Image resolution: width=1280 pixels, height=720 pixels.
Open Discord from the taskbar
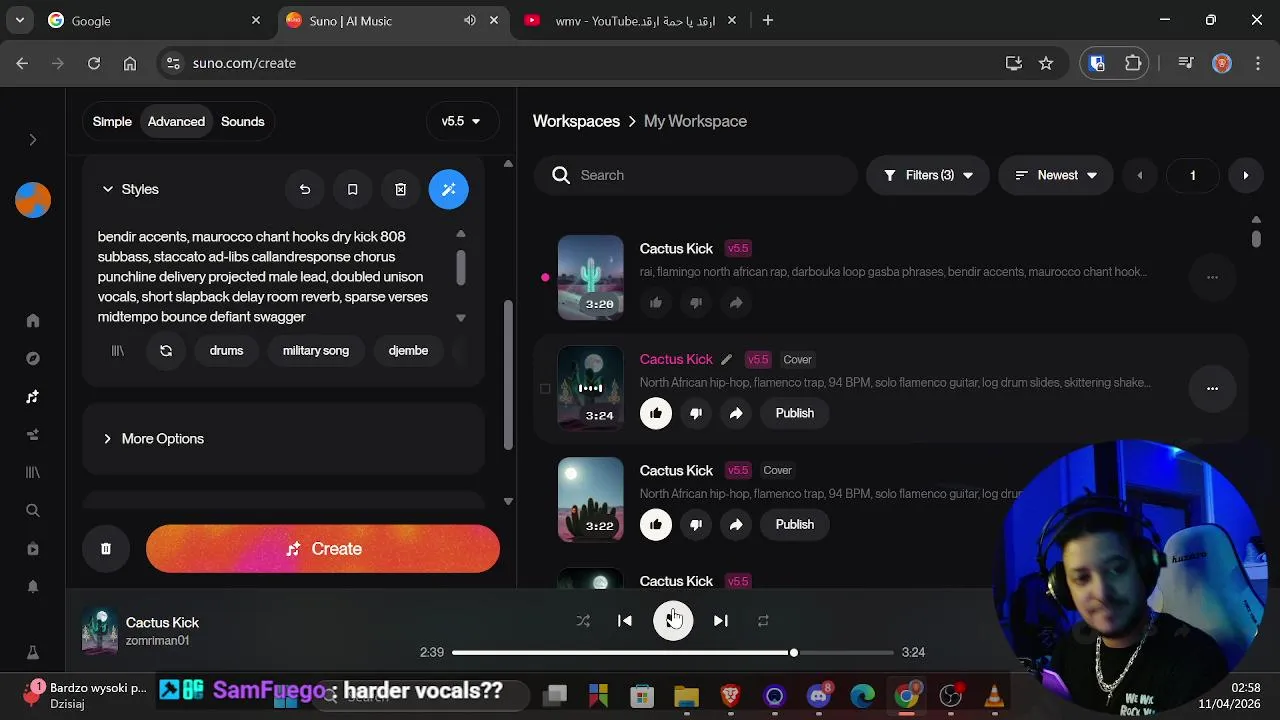(819, 695)
